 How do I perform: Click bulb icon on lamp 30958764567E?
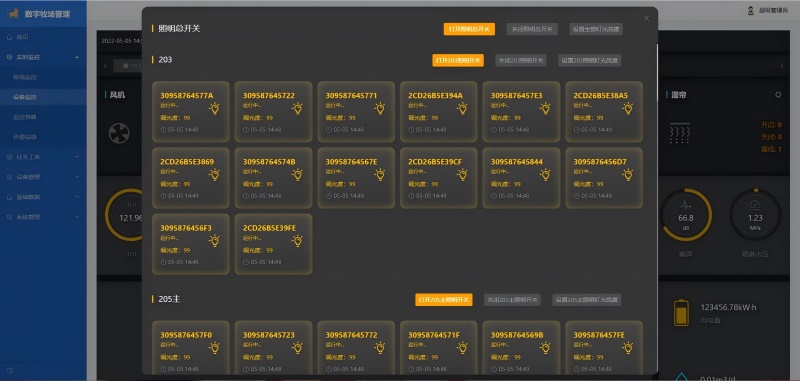coord(380,174)
